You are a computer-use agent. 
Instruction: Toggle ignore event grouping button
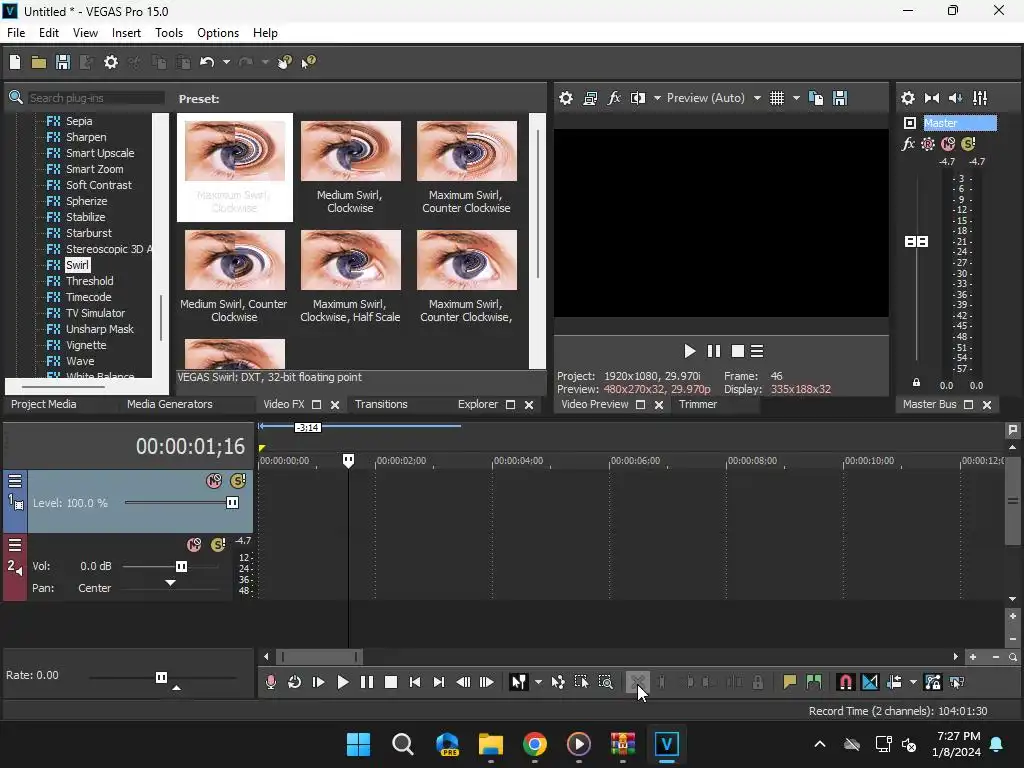[957, 682]
